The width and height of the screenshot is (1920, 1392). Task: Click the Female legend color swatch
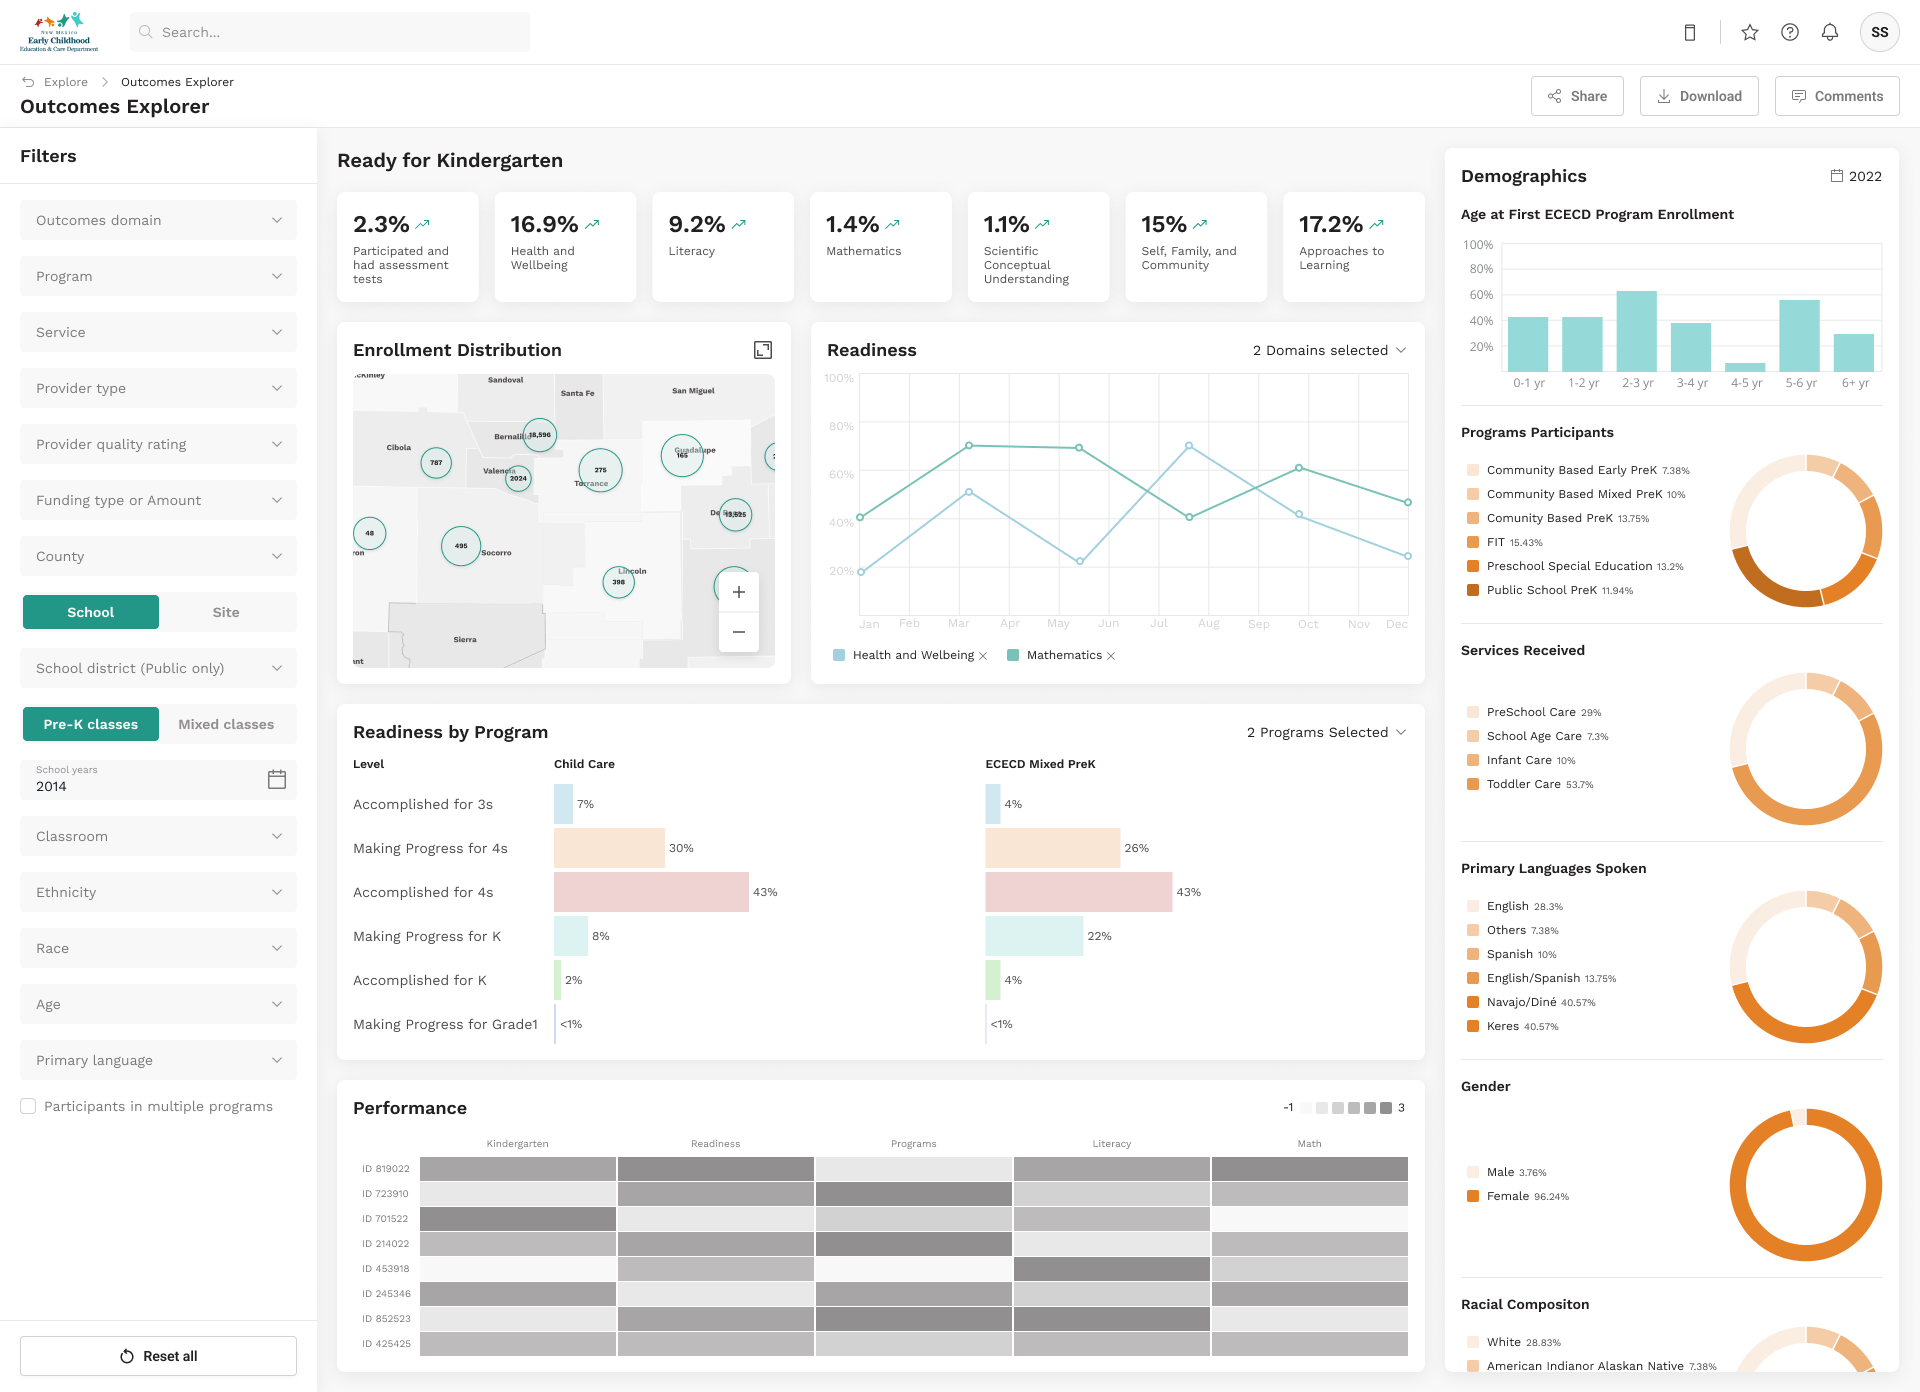pyautogui.click(x=1472, y=1196)
